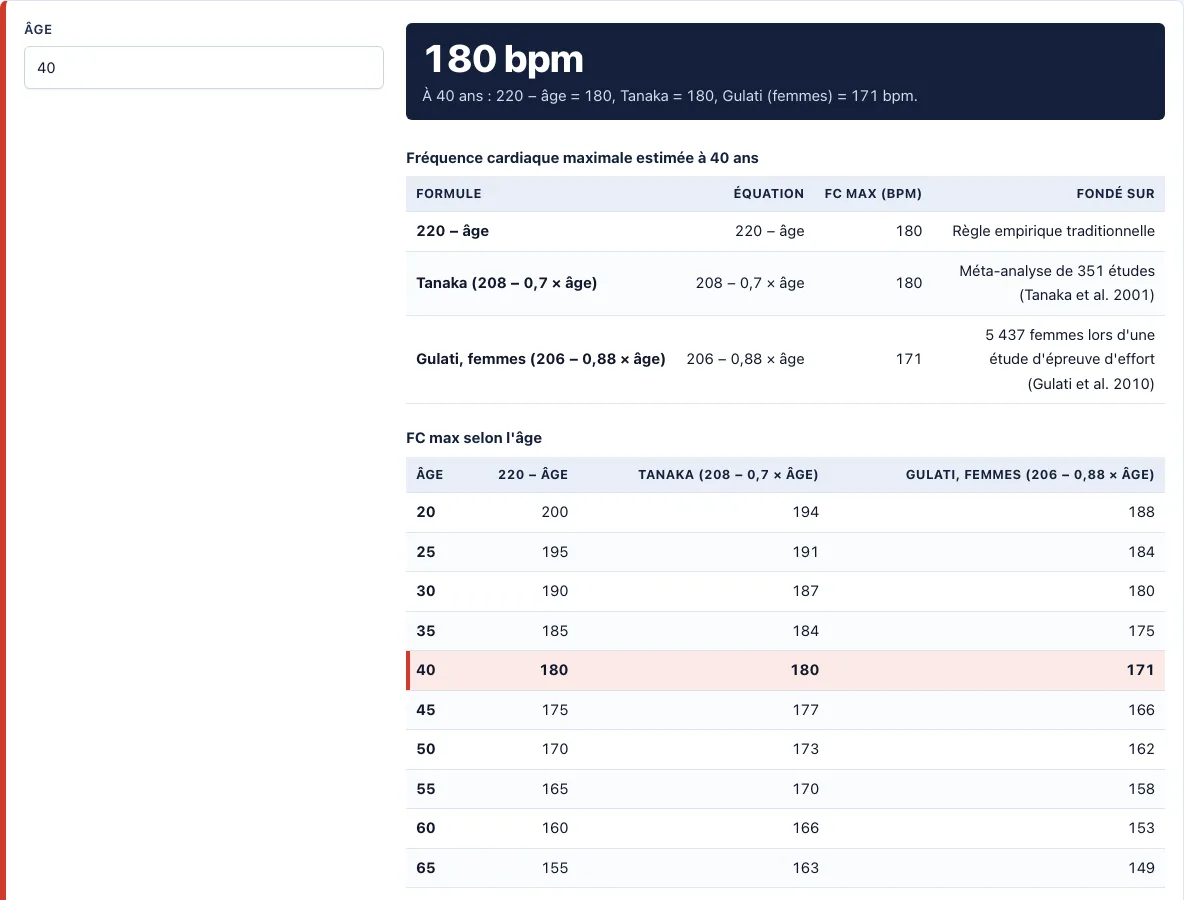Click value 200 in age 20 row

[554, 512]
